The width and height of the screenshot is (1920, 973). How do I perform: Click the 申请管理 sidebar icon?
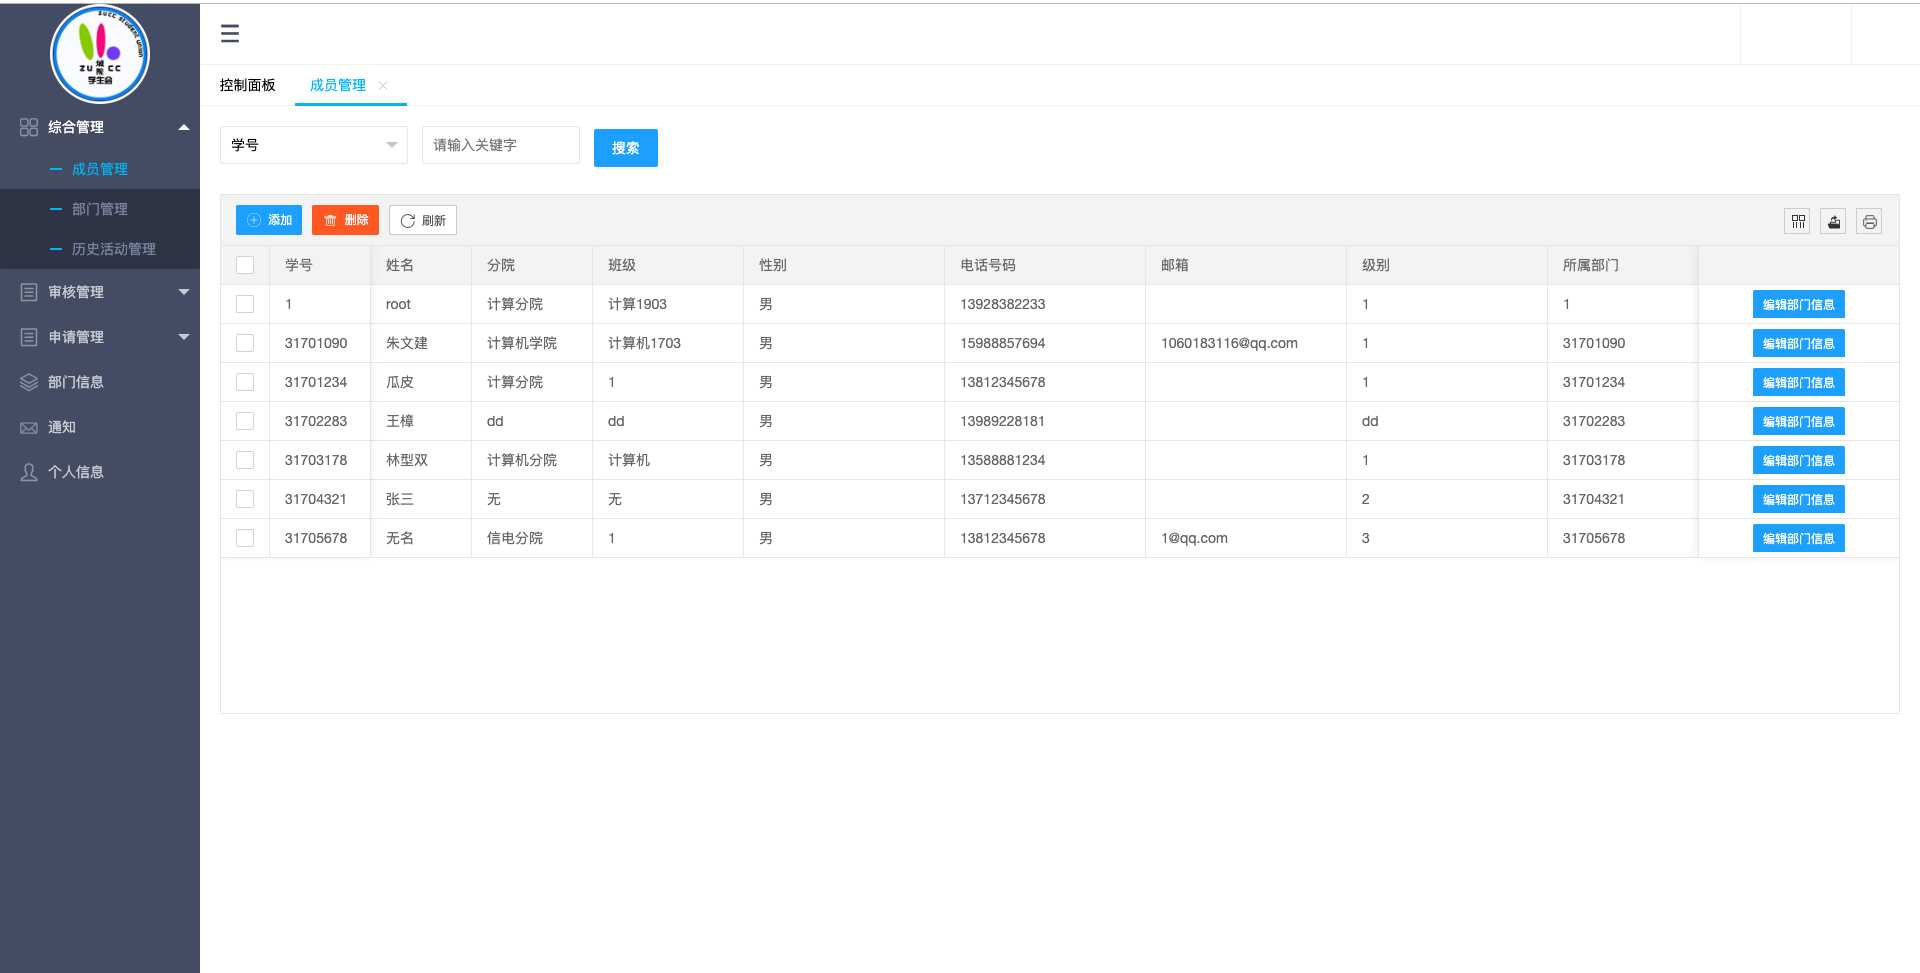point(29,337)
